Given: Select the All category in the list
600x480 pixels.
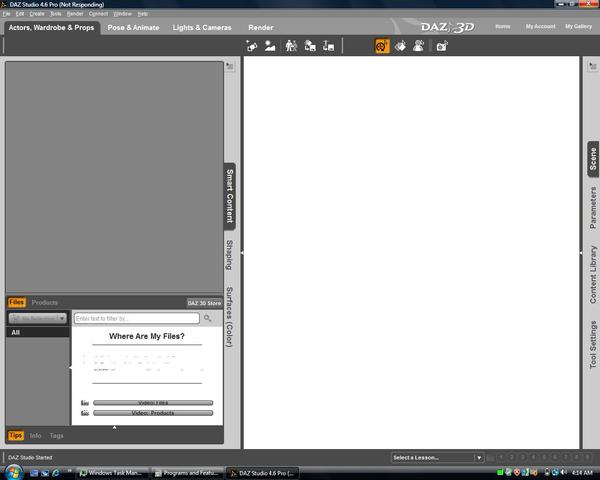Looking at the screenshot, I should (x=38, y=332).
